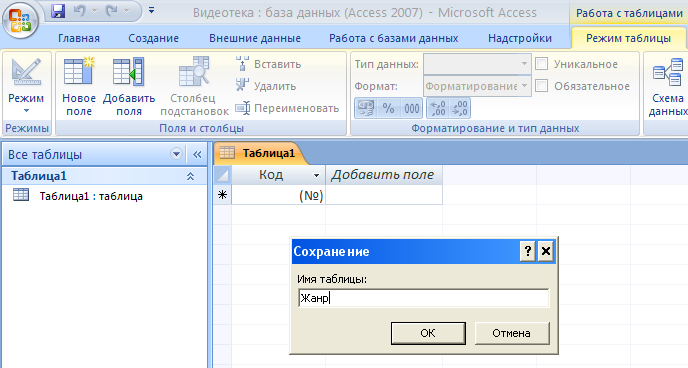Click the Режим view icon
Image resolution: width=688 pixels, height=368 pixels.
(x=26, y=71)
